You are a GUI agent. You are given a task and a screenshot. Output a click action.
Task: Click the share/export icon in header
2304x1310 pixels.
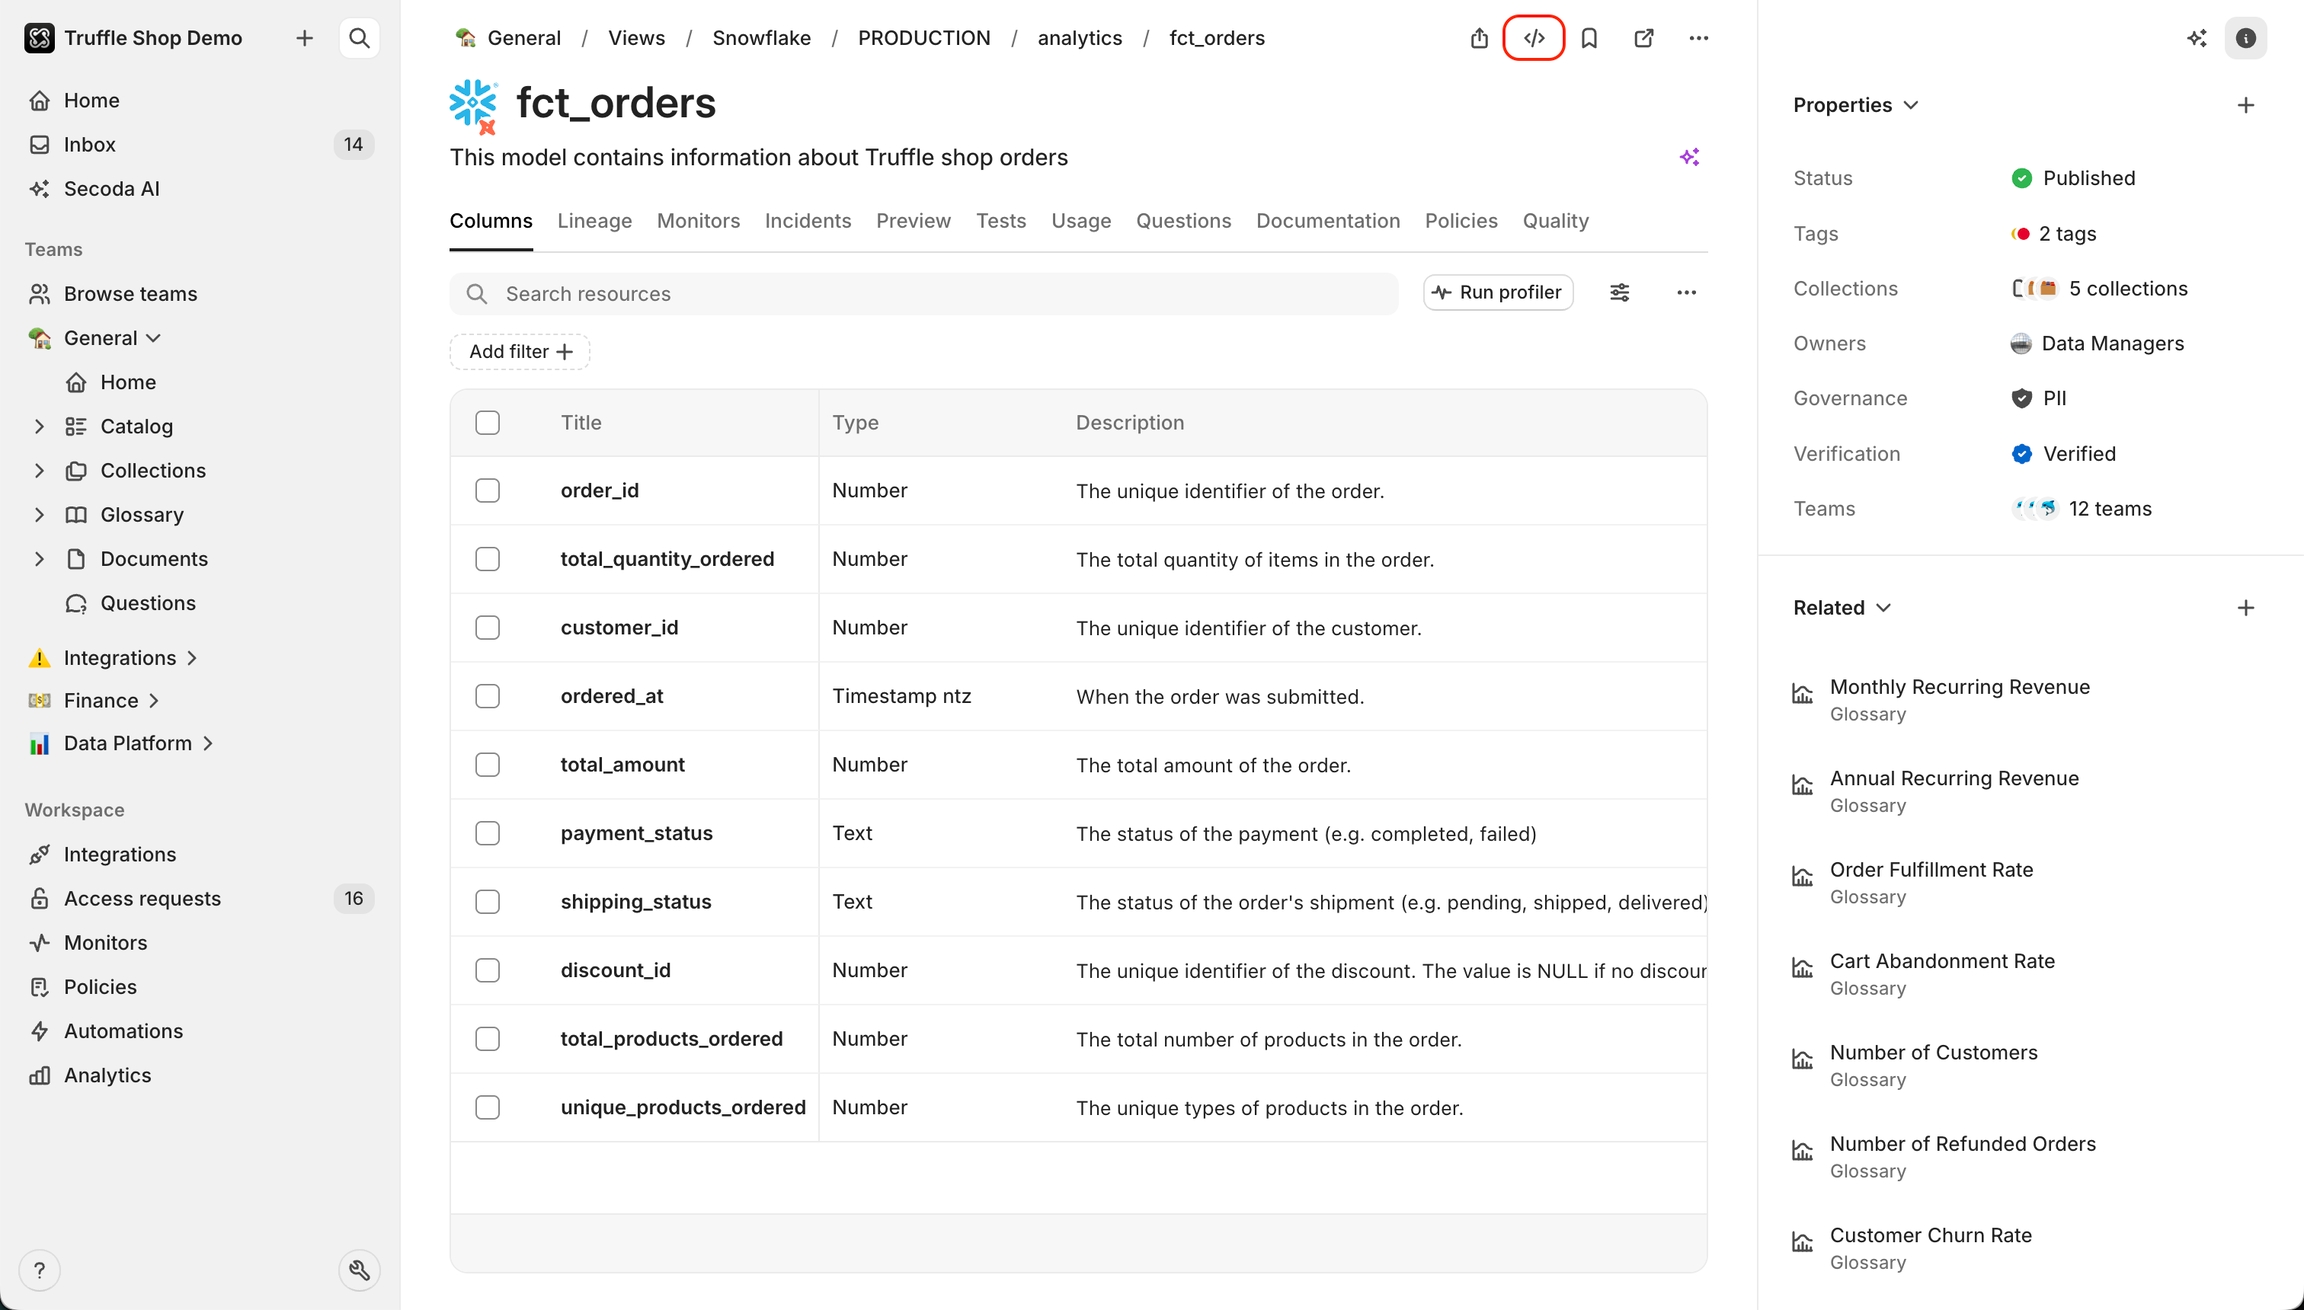coord(1479,38)
